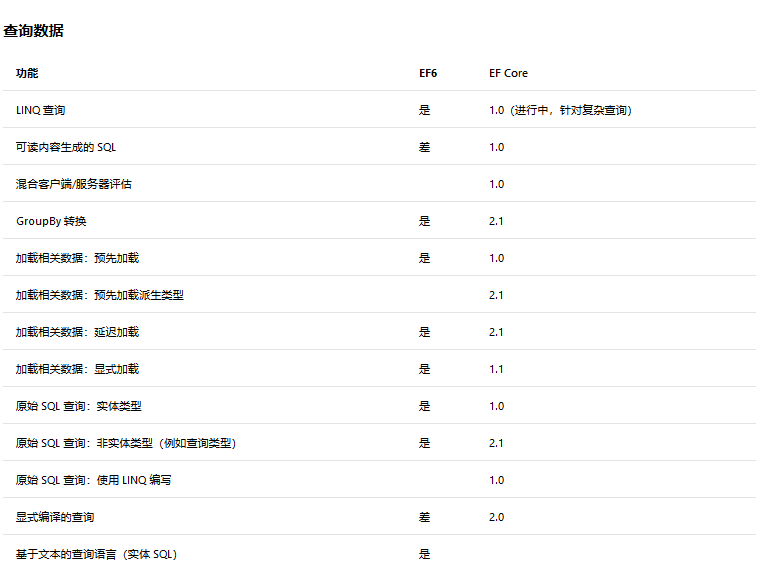Click the LINQ 查询 feature cell
Viewport: 766px width, 574px height.
[x=41, y=110]
